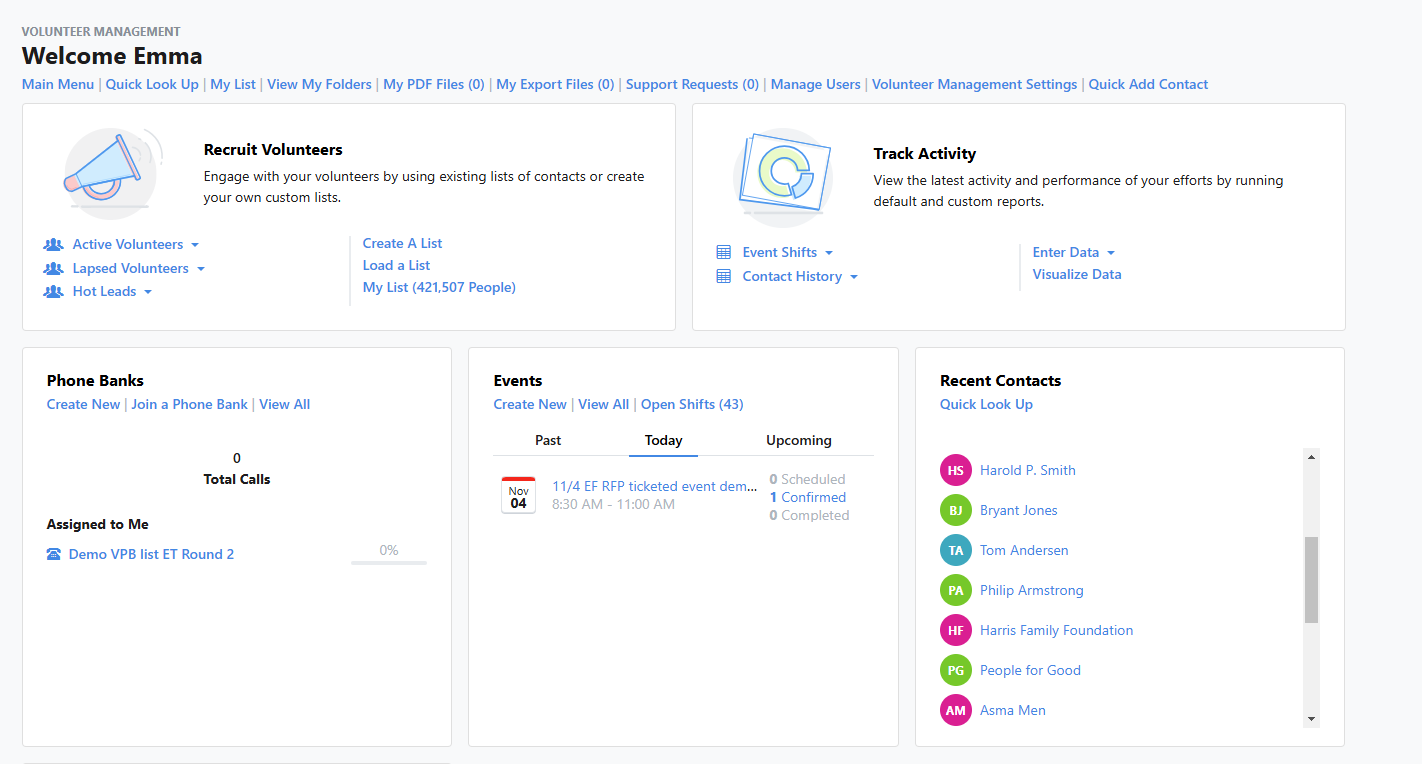Open Volunteer Management Settings

click(x=975, y=84)
